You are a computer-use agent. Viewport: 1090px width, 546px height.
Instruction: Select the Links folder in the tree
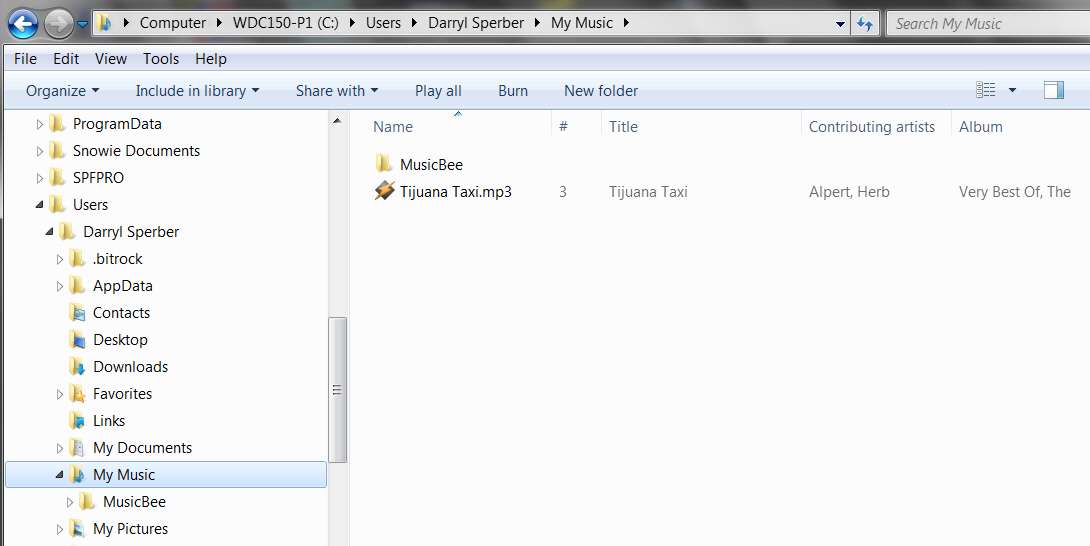tap(109, 421)
